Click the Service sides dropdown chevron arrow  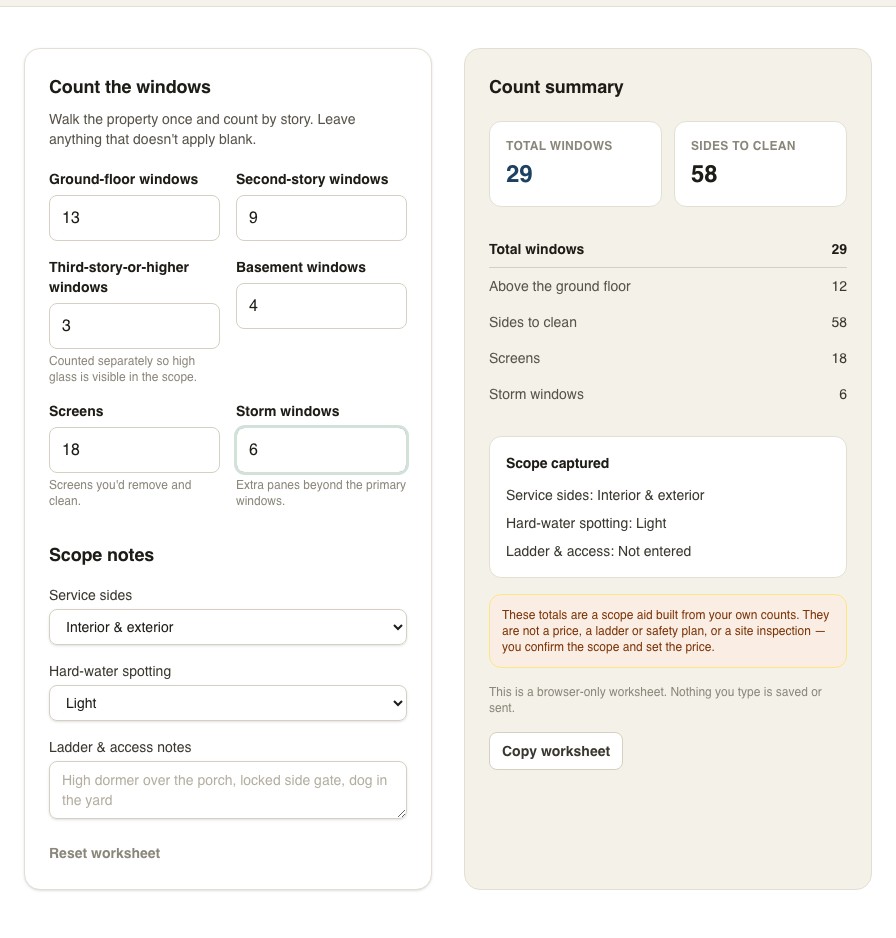point(397,627)
